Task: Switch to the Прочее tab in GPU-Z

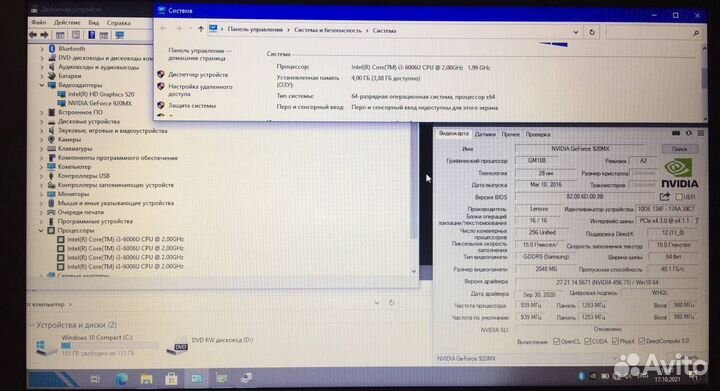Action: pyautogui.click(x=511, y=134)
